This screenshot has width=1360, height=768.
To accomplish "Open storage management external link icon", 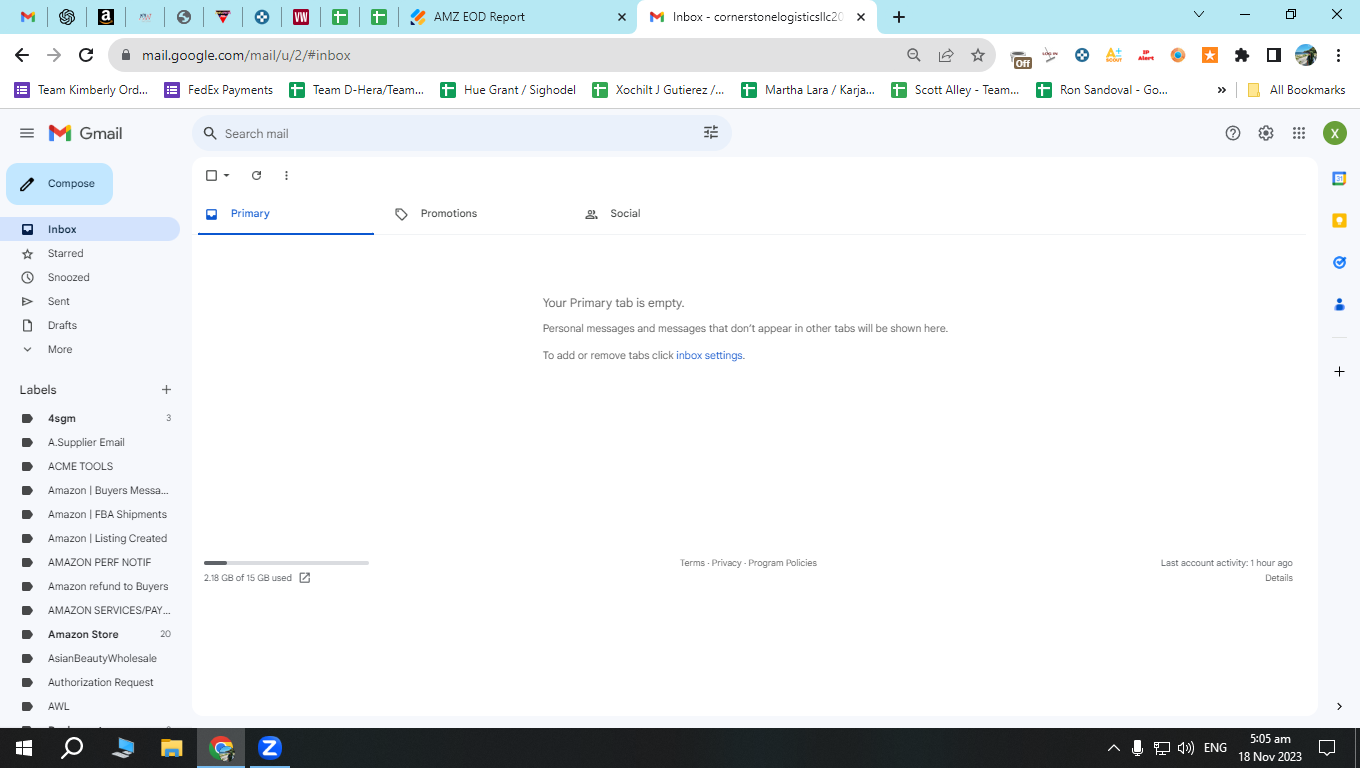I will (x=305, y=578).
